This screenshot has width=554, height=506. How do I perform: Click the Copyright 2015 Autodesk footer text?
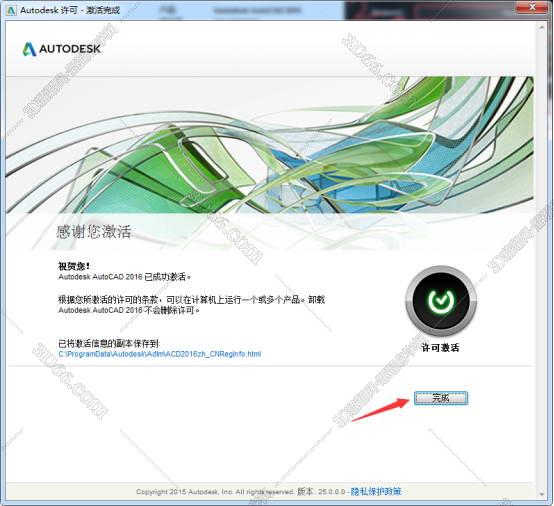pyautogui.click(x=214, y=492)
